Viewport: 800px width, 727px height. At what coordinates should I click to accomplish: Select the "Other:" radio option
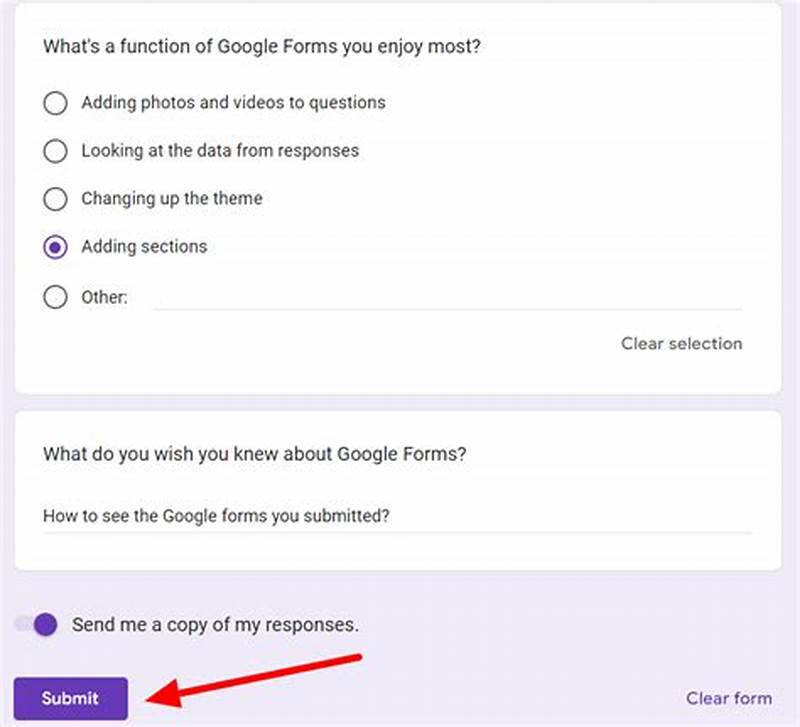coord(55,297)
